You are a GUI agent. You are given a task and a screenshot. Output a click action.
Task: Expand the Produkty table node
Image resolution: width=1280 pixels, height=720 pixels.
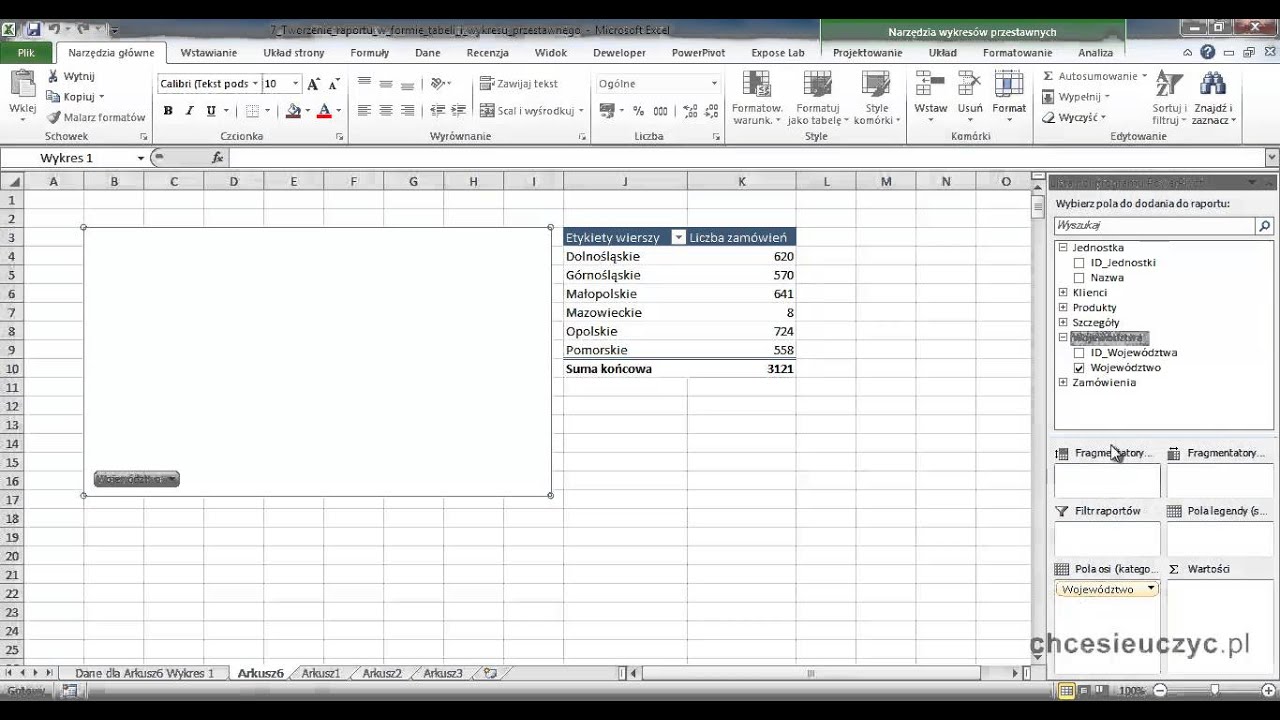(1063, 308)
